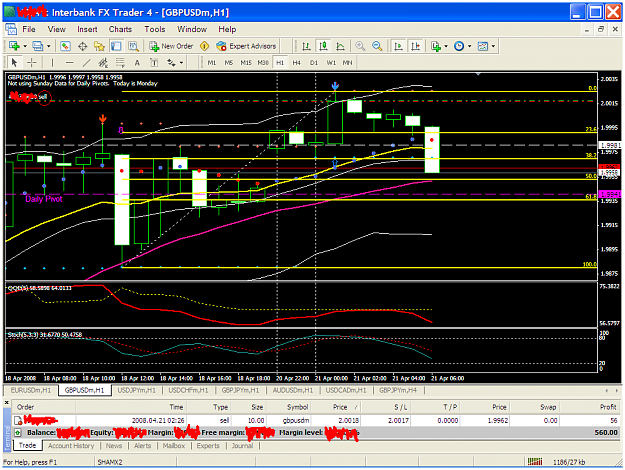Expand the Templates dropdown arrow
The width and height of the screenshot is (625, 470).
pos(493,46)
